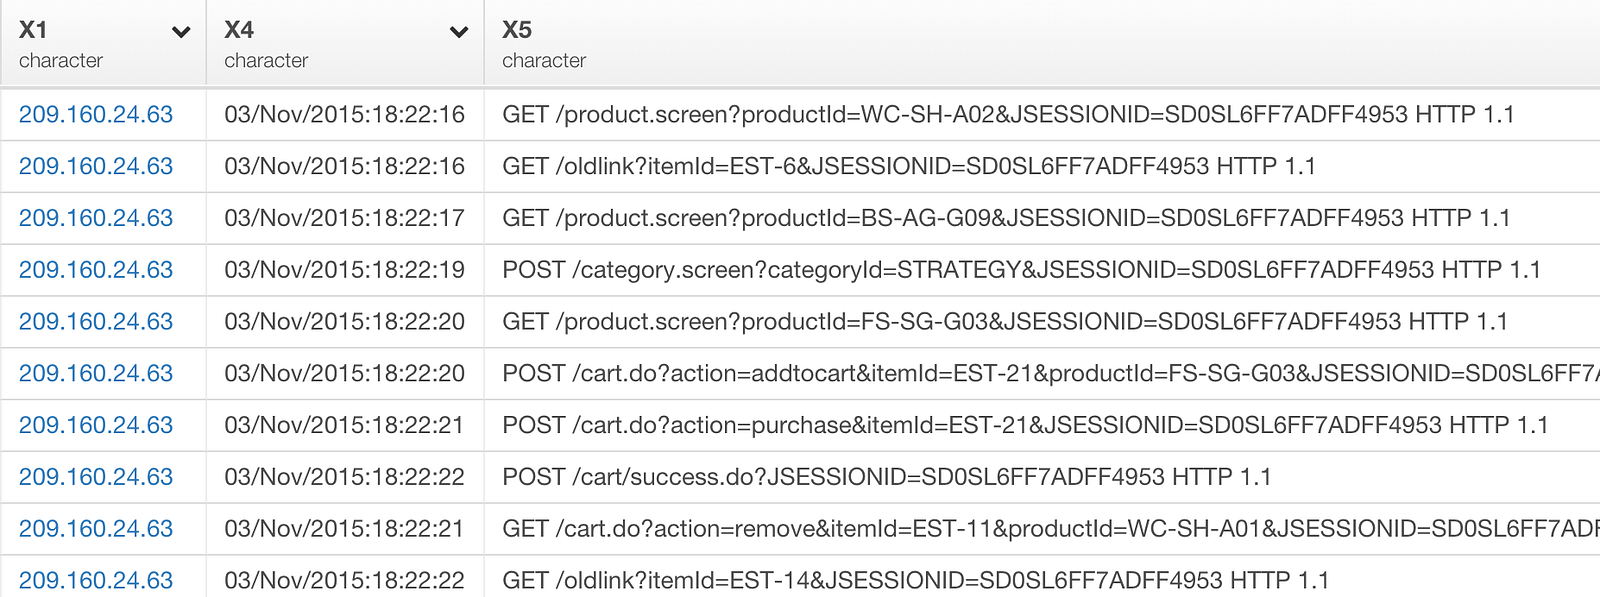Click IP link in oldlink EST-14 row

(x=96, y=580)
